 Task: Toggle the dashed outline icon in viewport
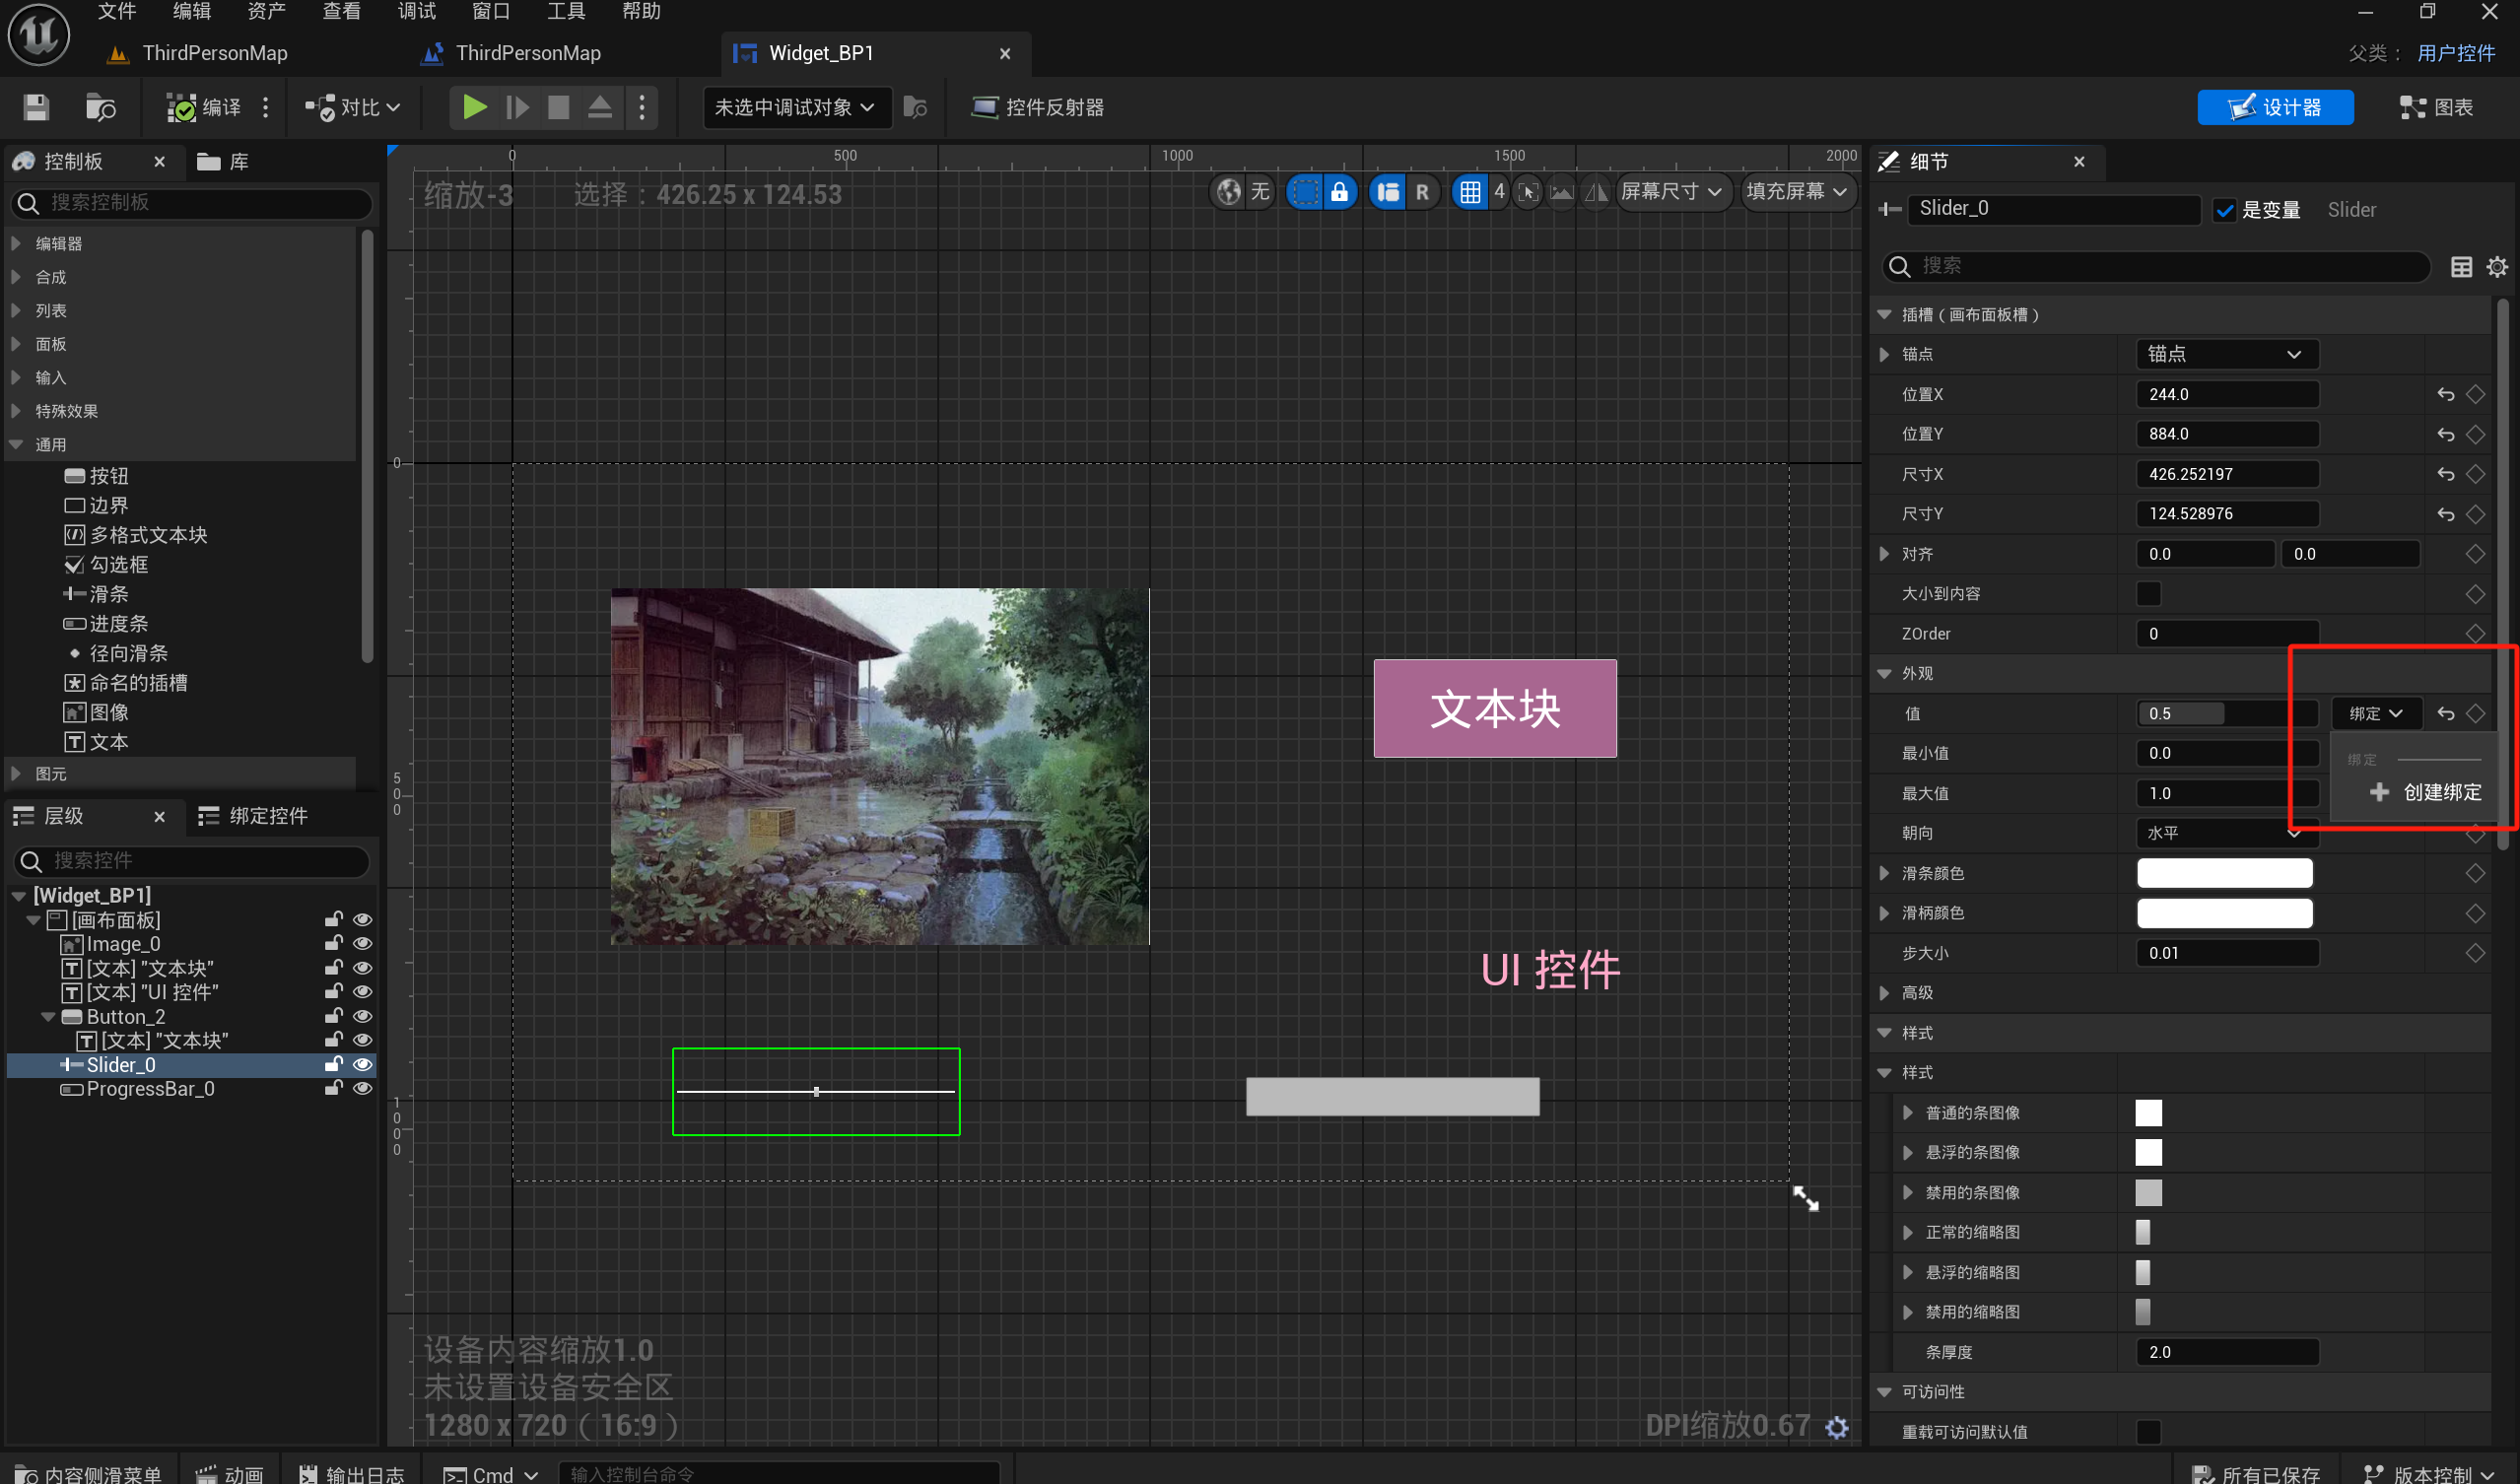1304,191
